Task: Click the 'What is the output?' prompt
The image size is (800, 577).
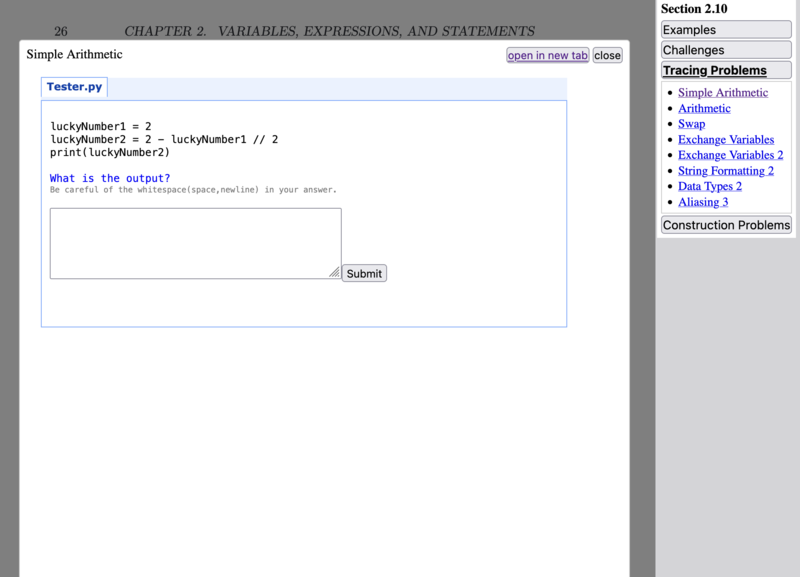Action: pos(110,178)
